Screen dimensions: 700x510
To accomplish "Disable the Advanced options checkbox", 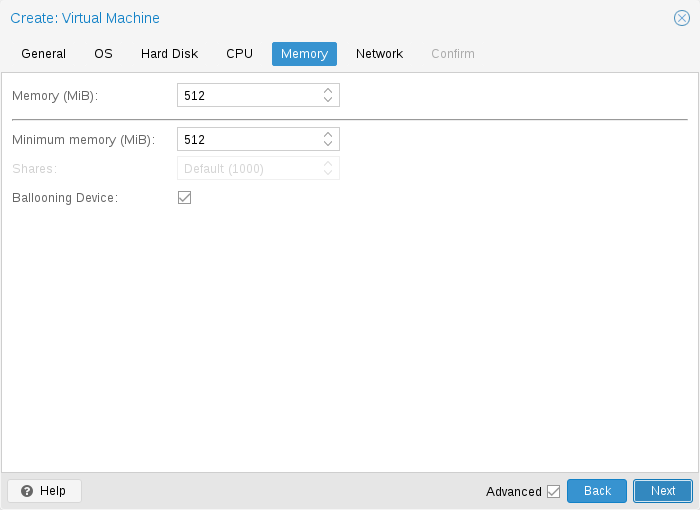I will pyautogui.click(x=554, y=491).
